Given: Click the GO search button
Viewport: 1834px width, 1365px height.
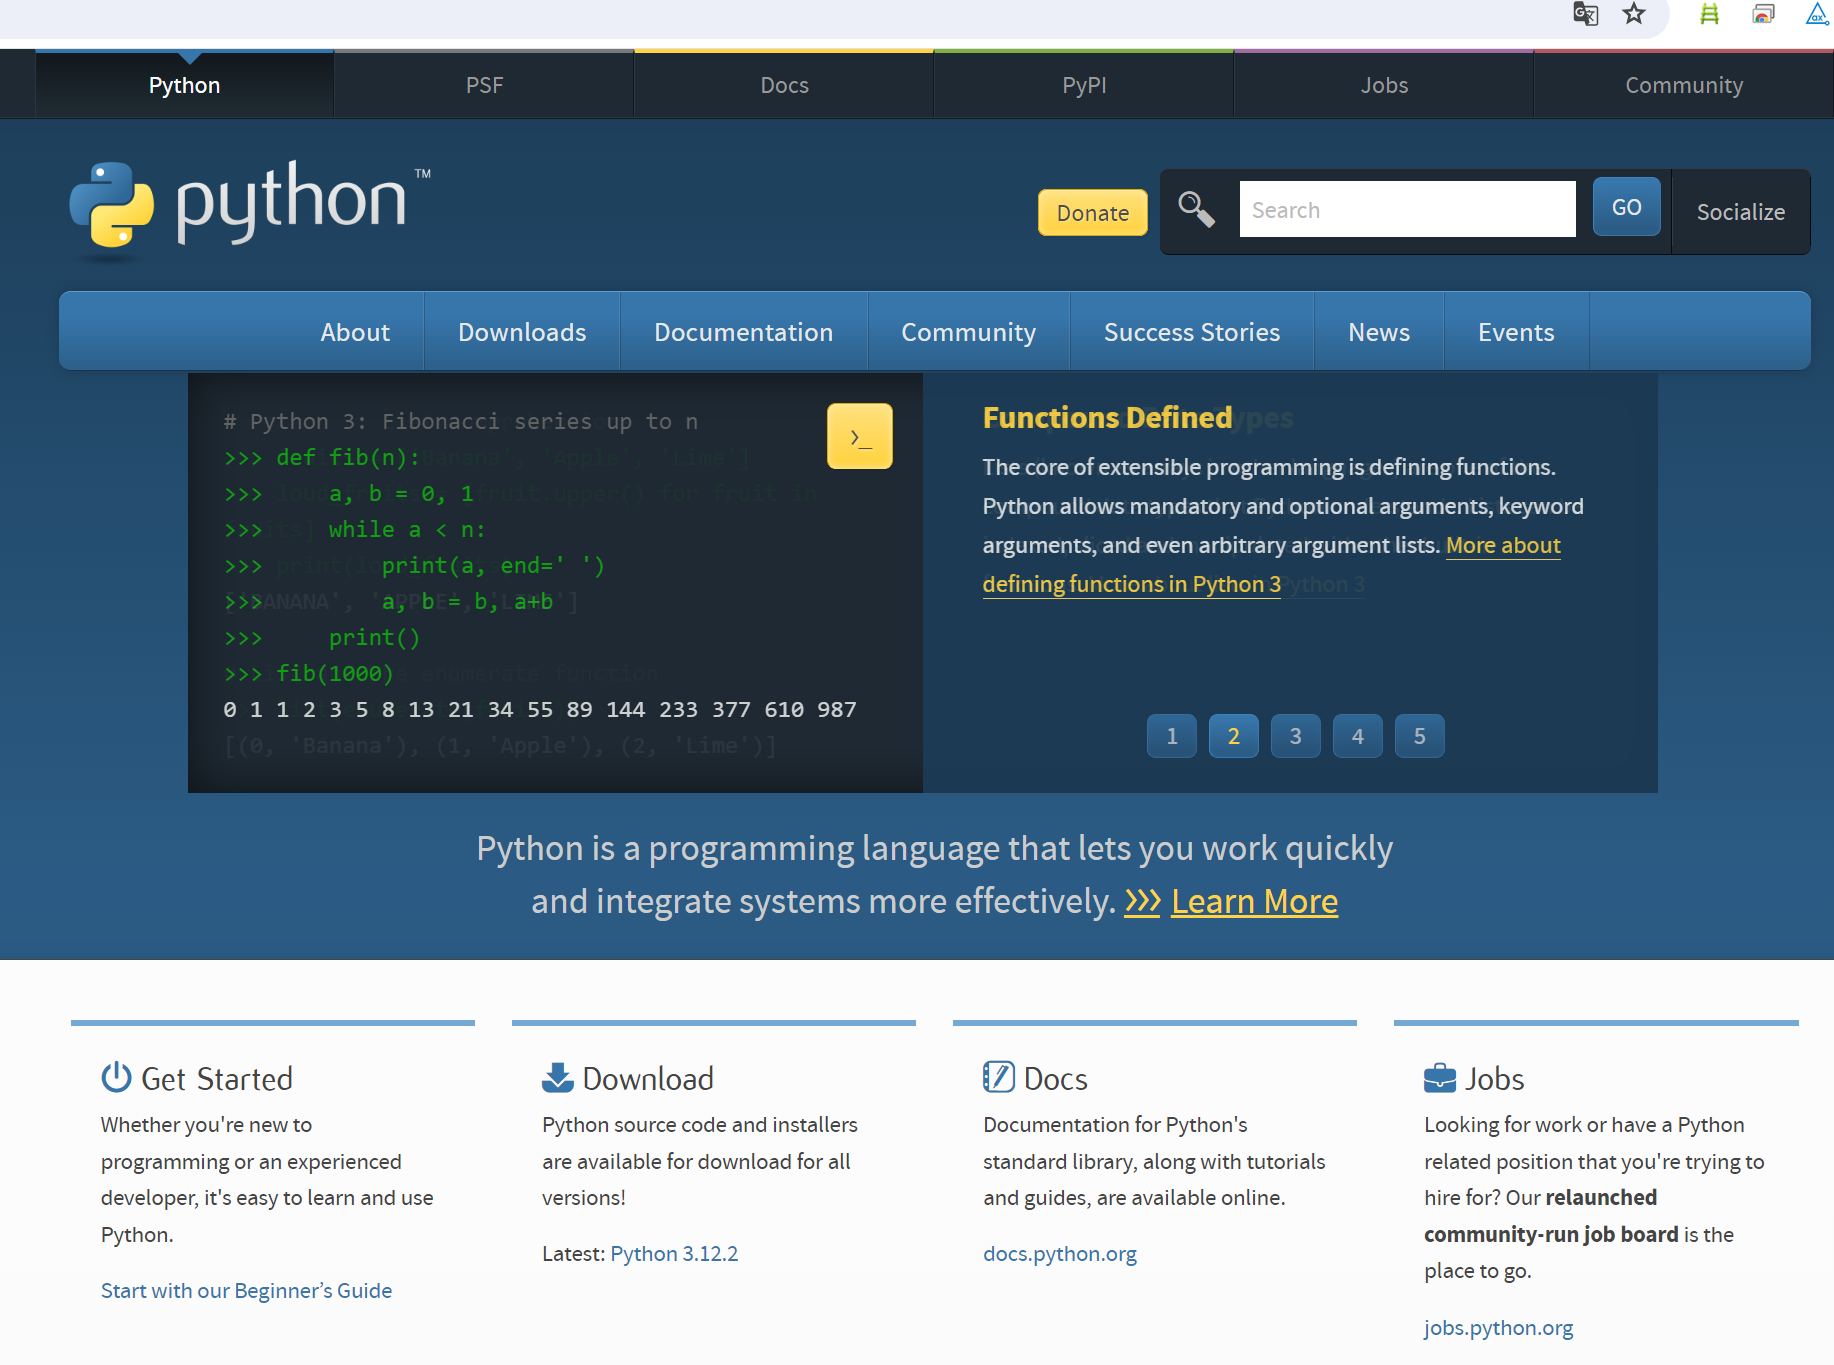Looking at the screenshot, I should [x=1626, y=207].
